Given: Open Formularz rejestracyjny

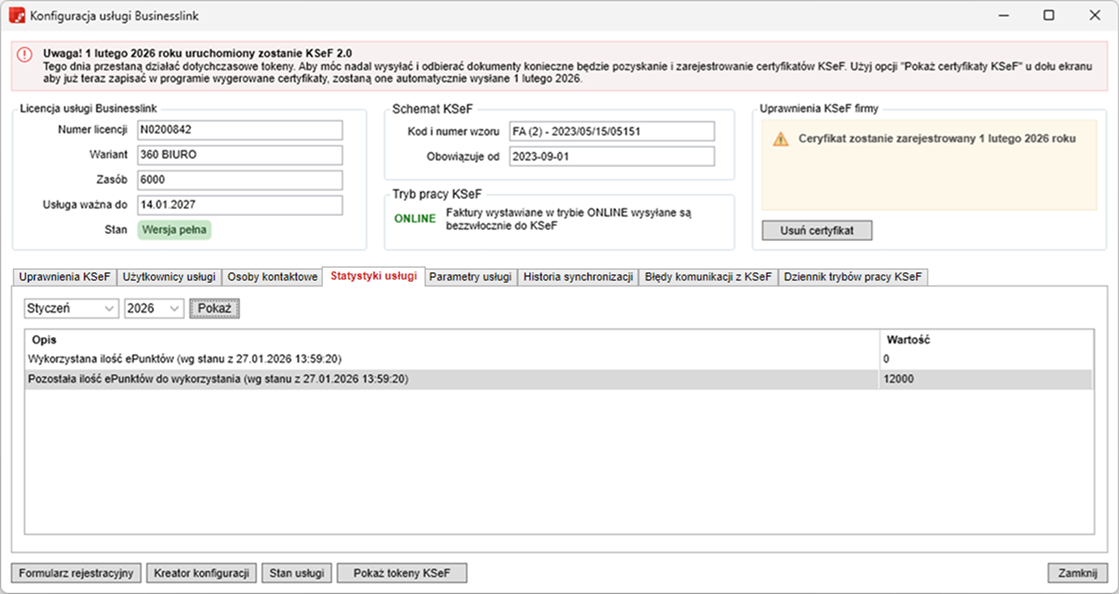Looking at the screenshot, I should [x=77, y=573].
